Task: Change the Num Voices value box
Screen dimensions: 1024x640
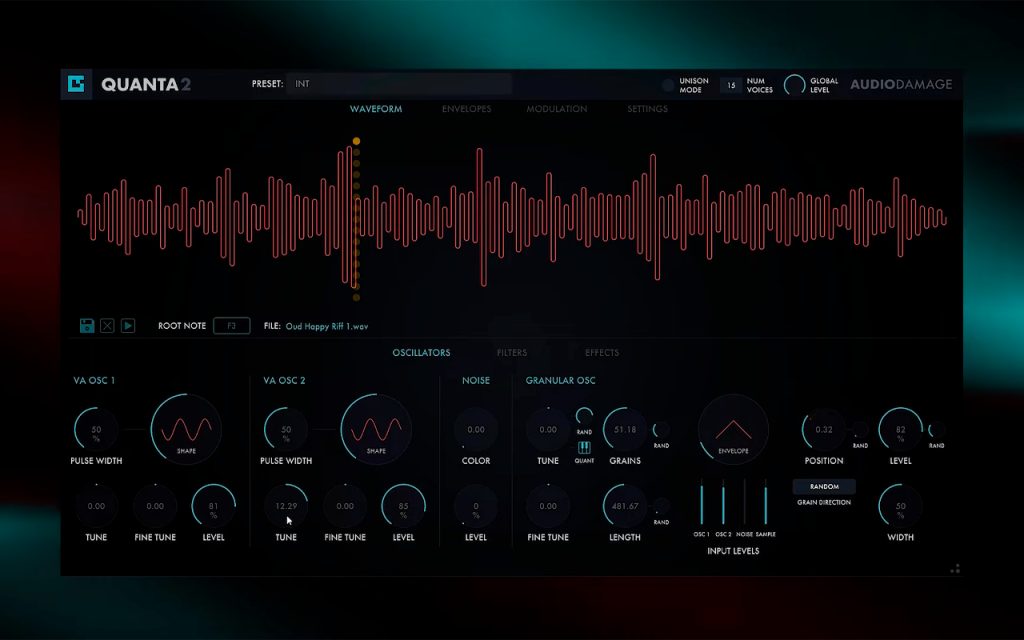Action: 731,85
